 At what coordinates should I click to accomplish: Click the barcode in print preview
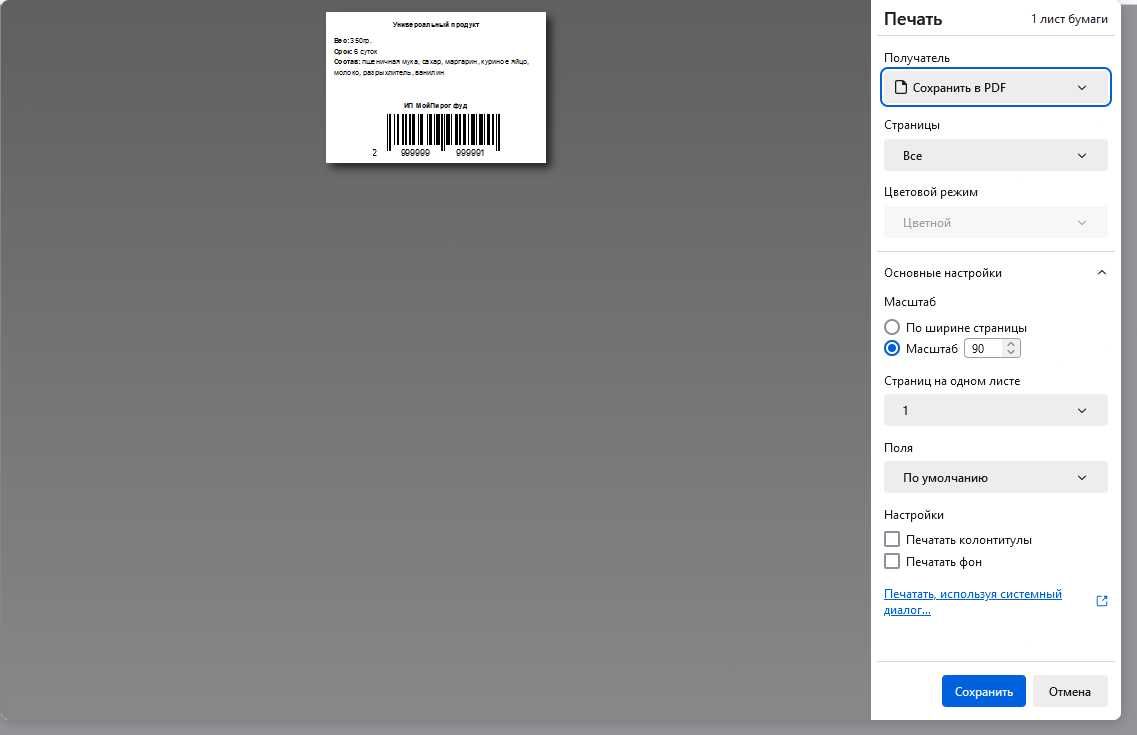(443, 131)
